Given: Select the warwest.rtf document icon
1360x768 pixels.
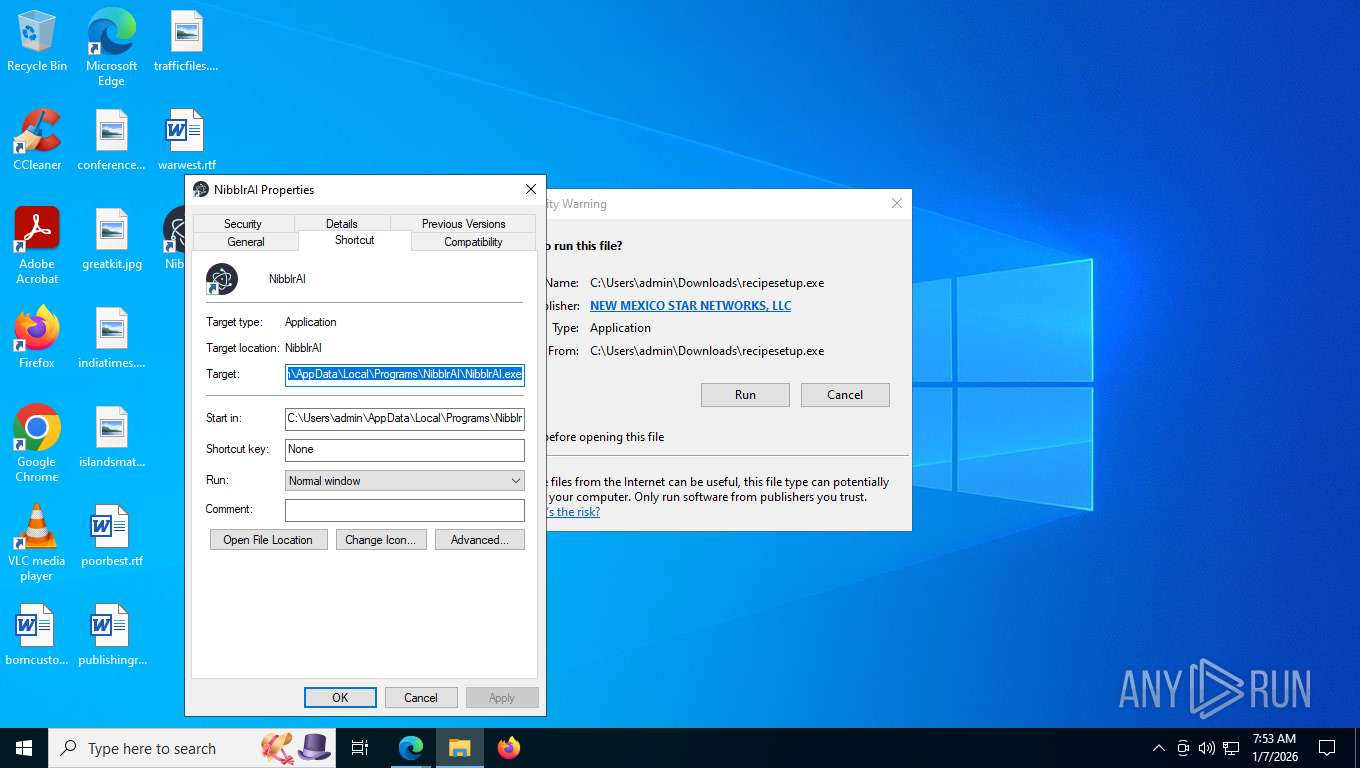Looking at the screenshot, I should (186, 140).
